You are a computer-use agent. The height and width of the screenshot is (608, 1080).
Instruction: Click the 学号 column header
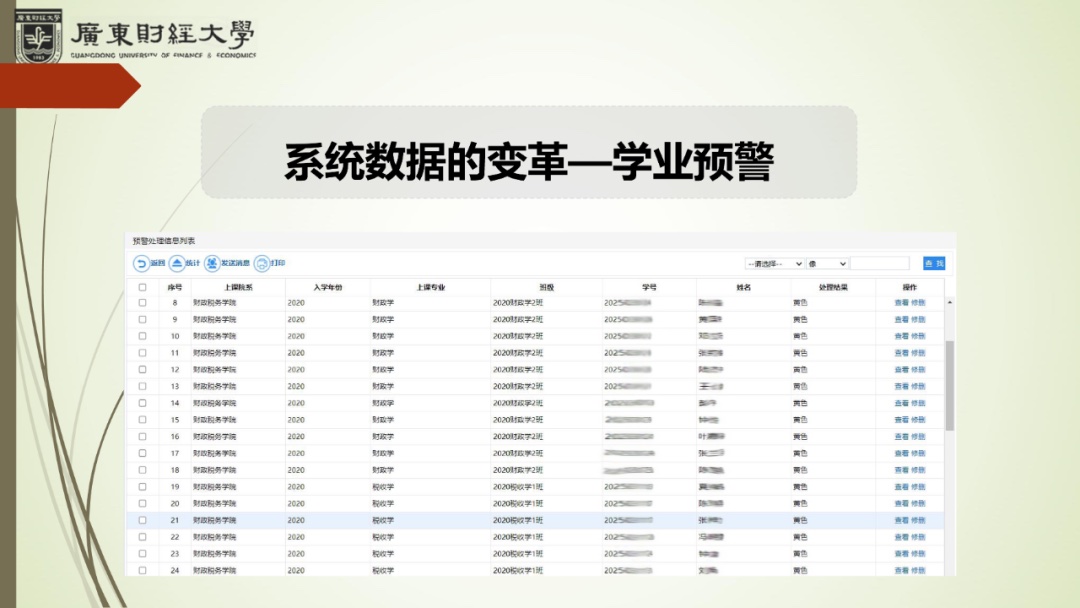[649, 287]
